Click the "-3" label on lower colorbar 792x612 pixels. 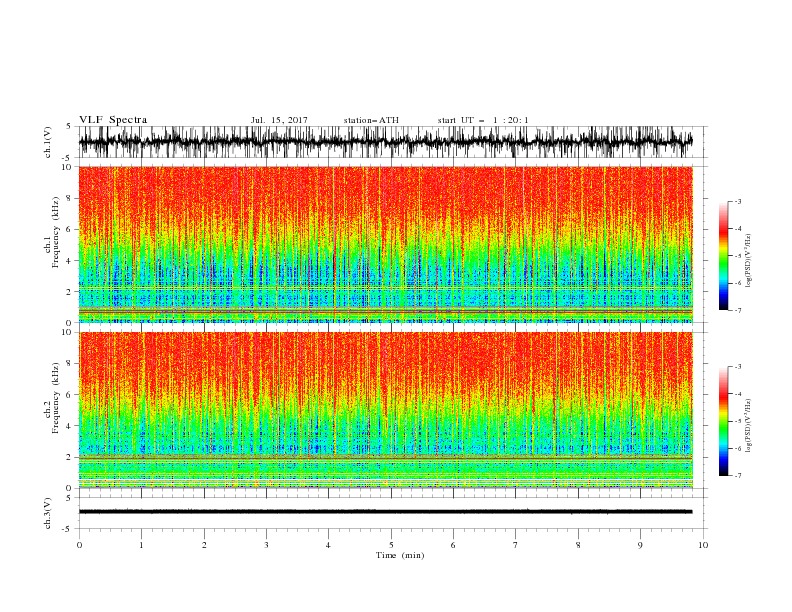737,367
